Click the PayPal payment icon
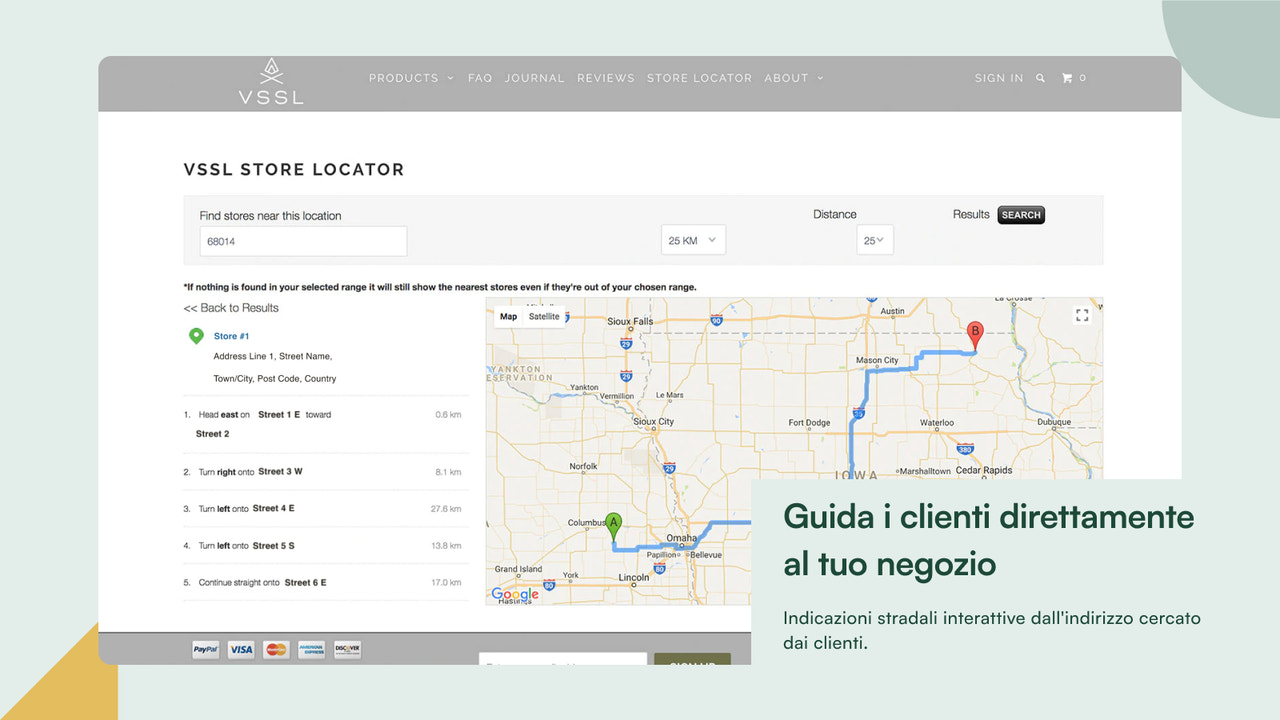Screen dimensions: 1280x720 tap(206, 649)
